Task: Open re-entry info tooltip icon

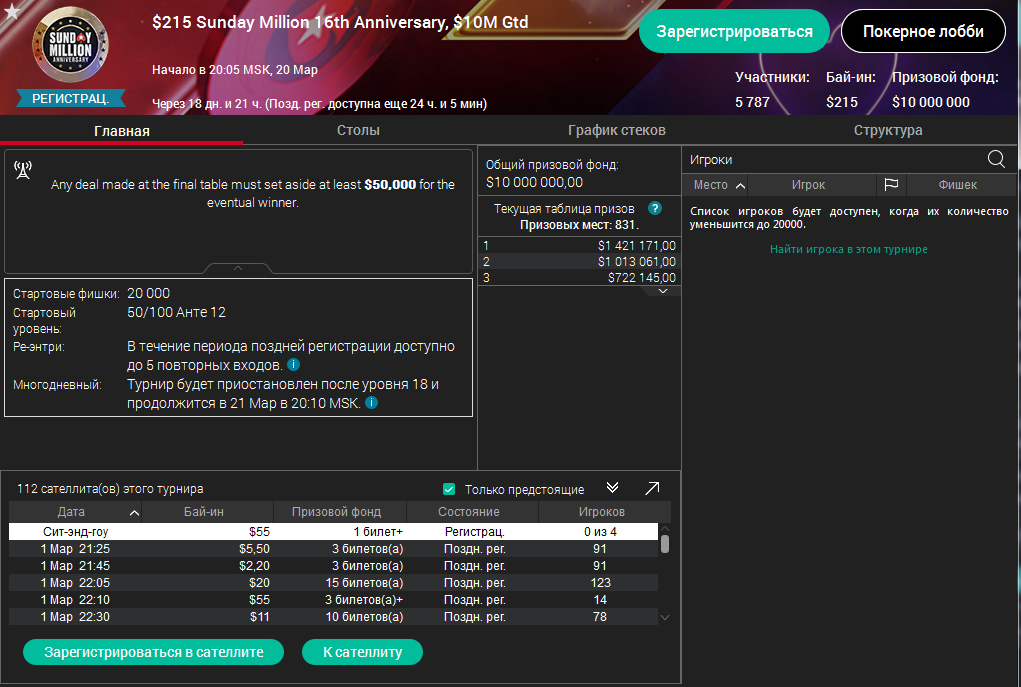Action: point(293,365)
